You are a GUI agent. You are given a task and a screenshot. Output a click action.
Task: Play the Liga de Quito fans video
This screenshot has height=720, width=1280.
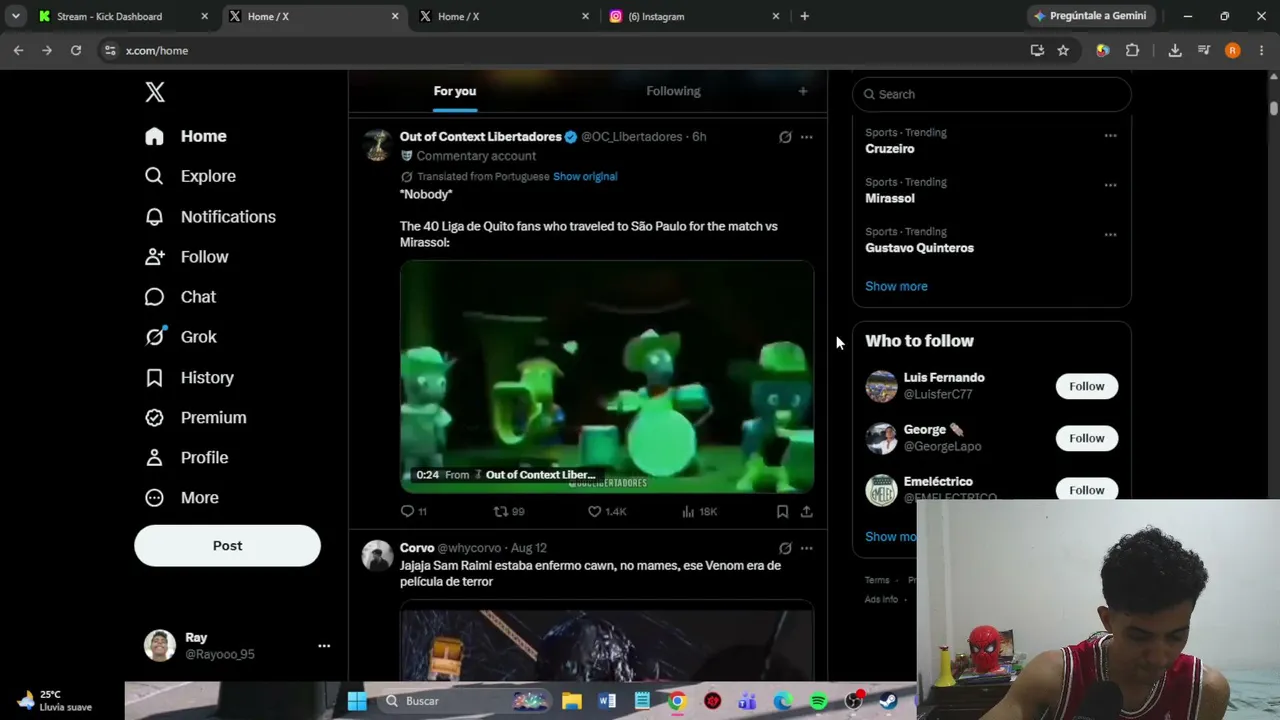click(x=607, y=377)
